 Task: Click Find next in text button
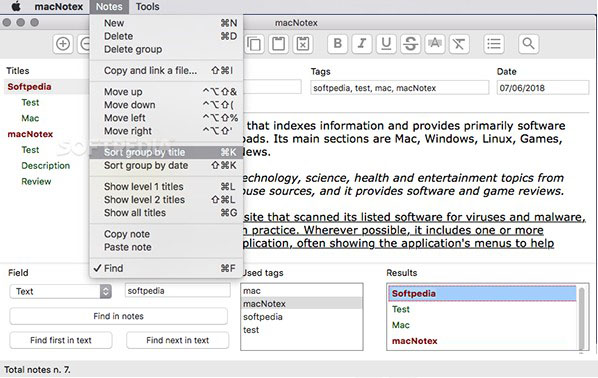178,340
